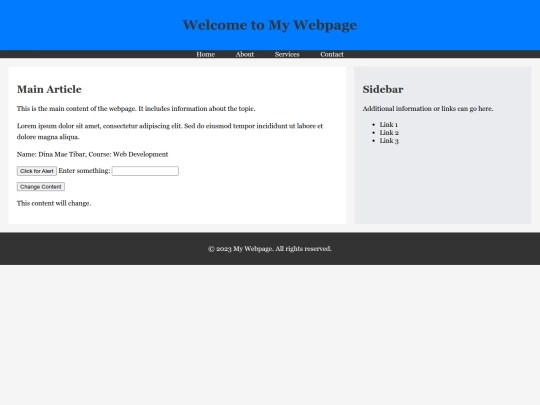Image resolution: width=540 pixels, height=405 pixels.
Task: Click the 'Click for Alert' button
Action: 37,171
